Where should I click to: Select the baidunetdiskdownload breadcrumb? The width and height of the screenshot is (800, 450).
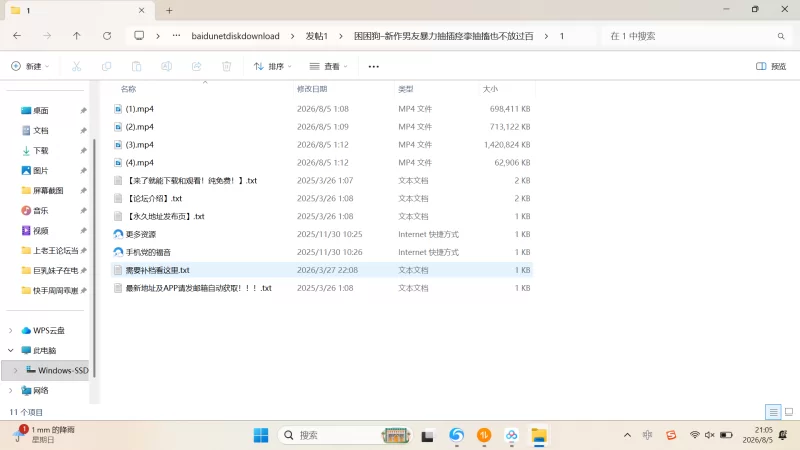click(x=235, y=36)
